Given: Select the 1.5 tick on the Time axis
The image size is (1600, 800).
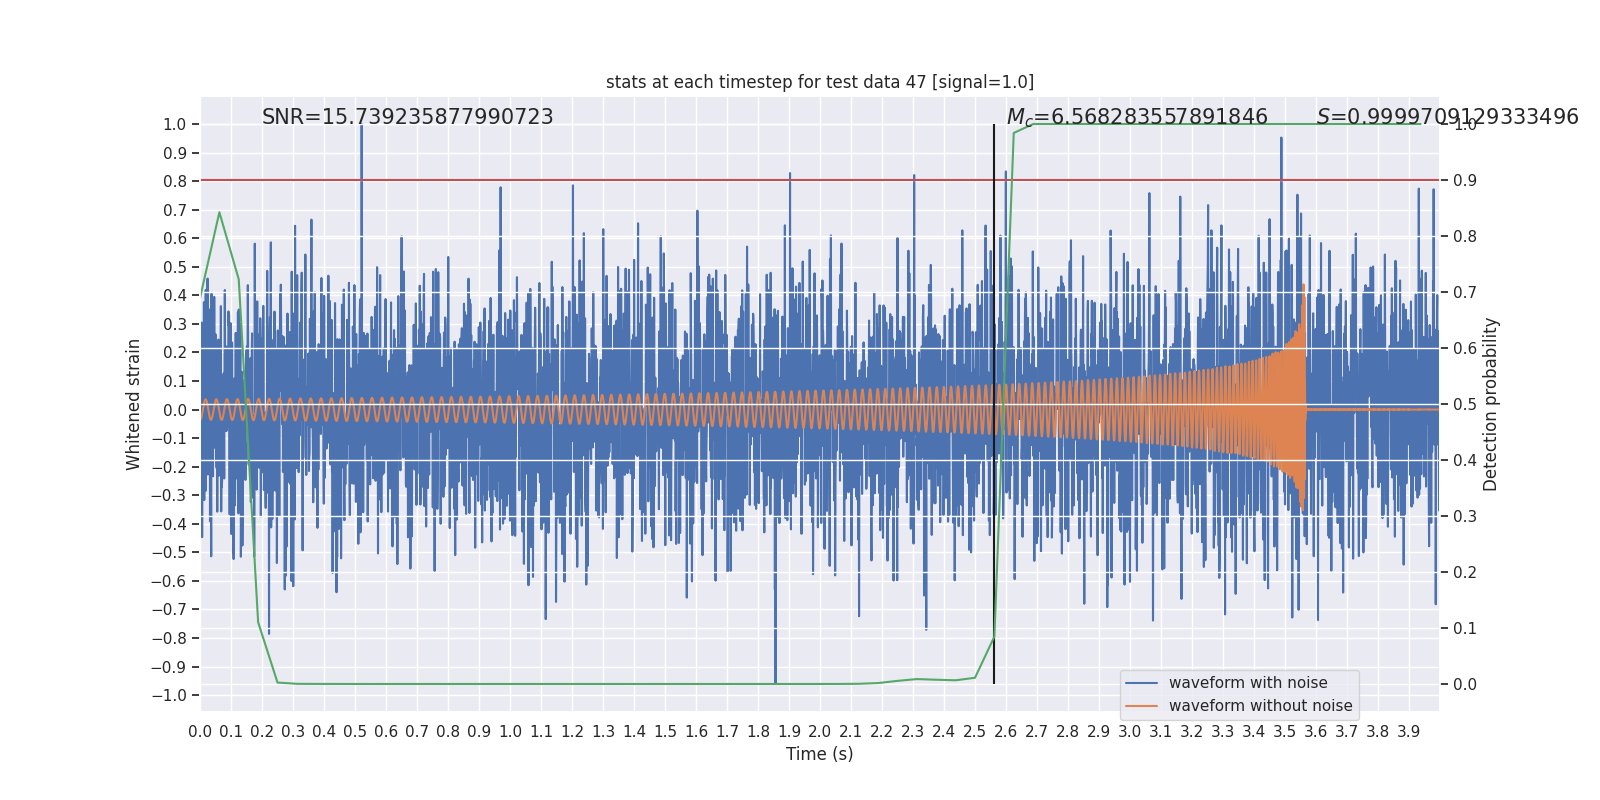Looking at the screenshot, I should coord(665,732).
